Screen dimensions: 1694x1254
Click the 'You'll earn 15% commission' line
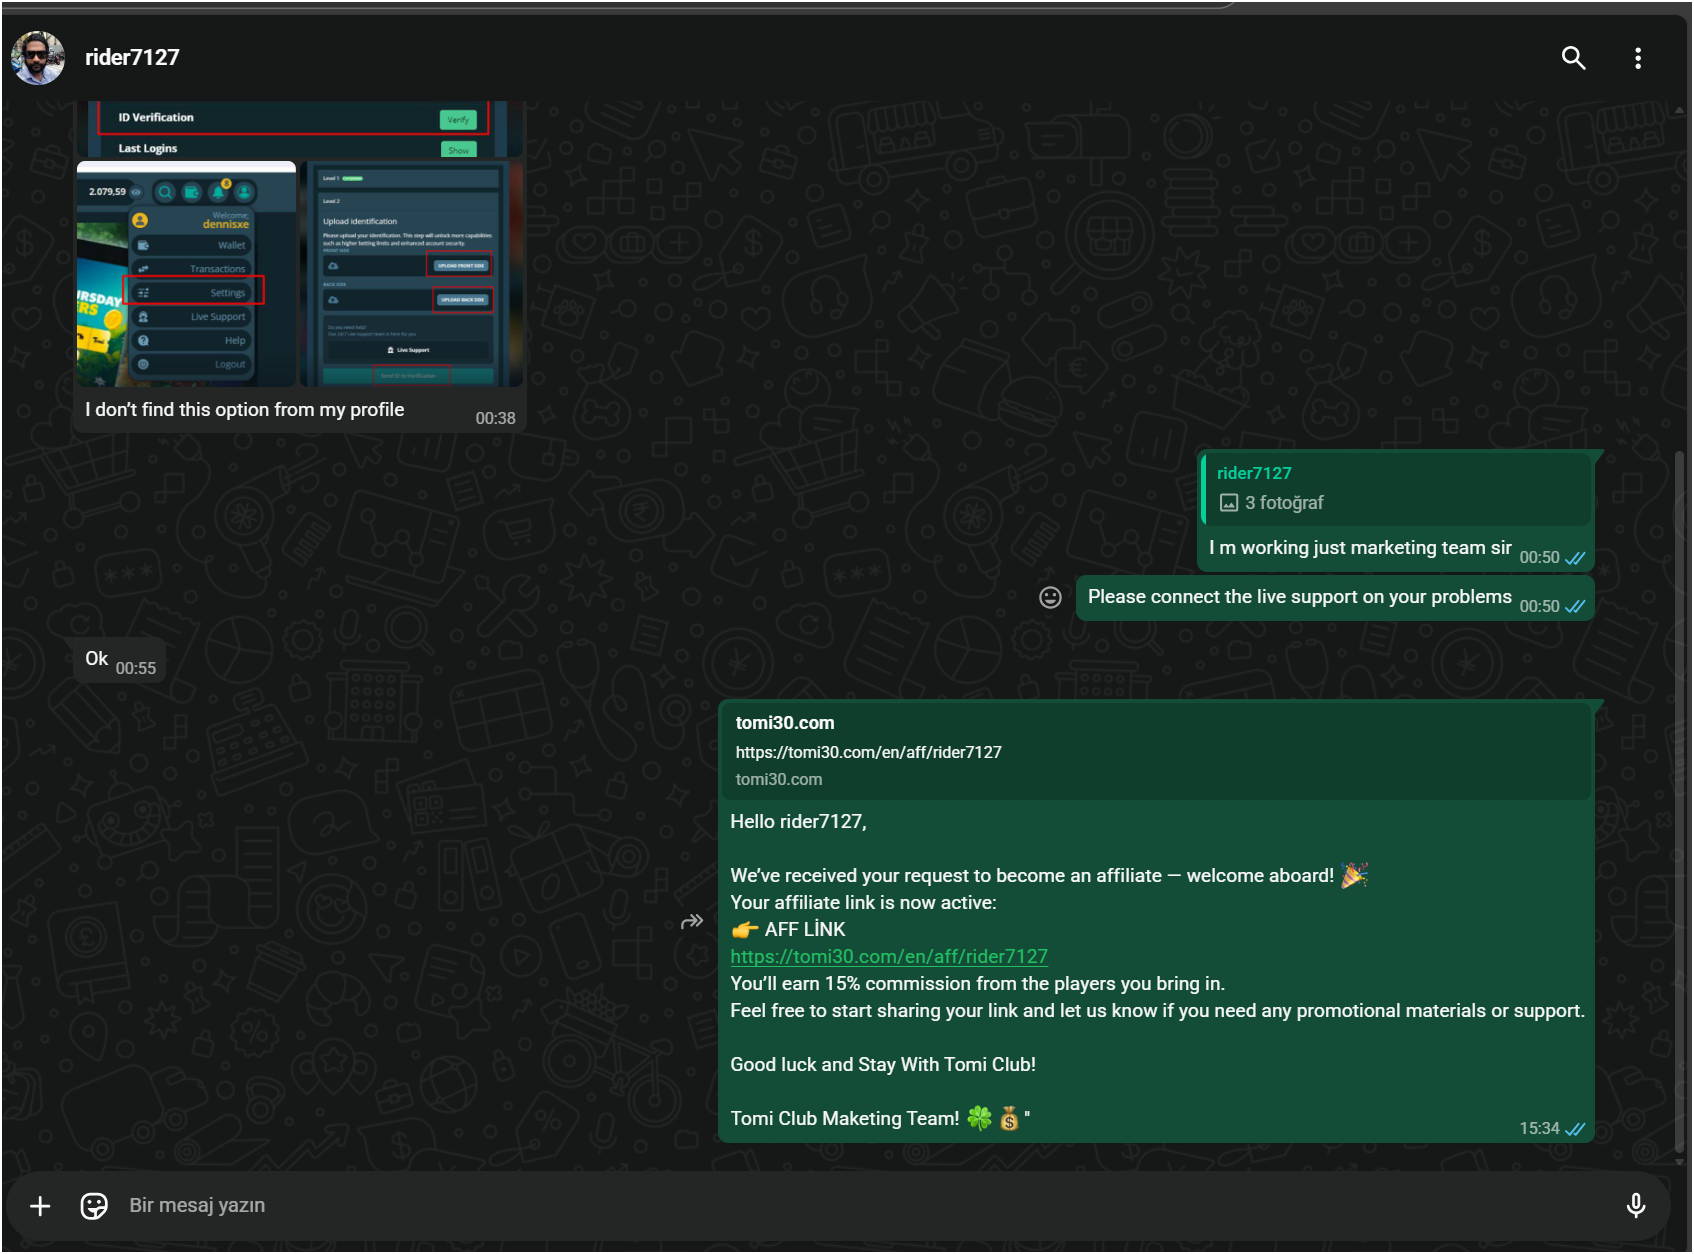(978, 984)
